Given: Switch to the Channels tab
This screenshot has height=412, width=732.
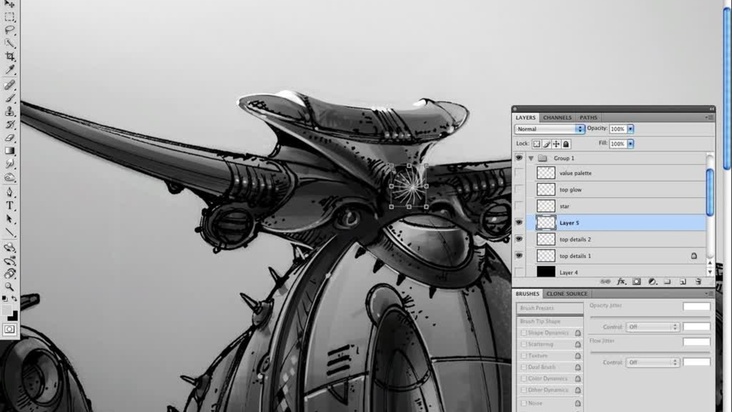Looking at the screenshot, I should [x=557, y=118].
